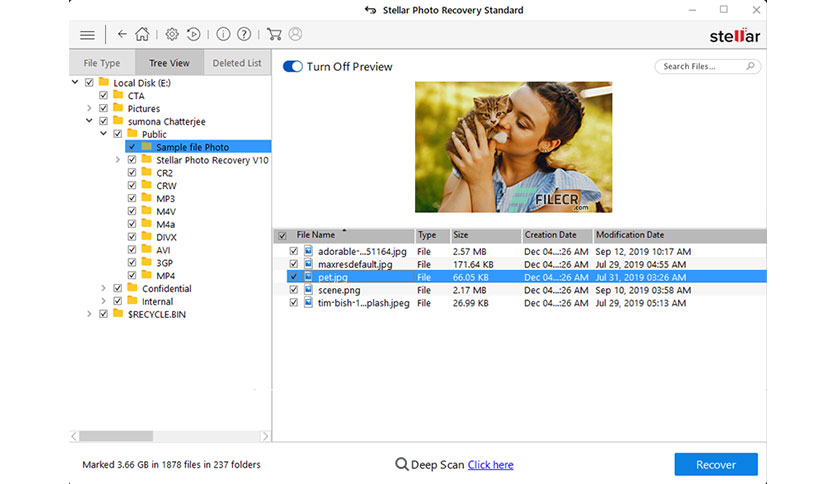Viewport: 836px width, 484px height.
Task: Click the tree scrollbar right arrow
Action: (x=265, y=436)
